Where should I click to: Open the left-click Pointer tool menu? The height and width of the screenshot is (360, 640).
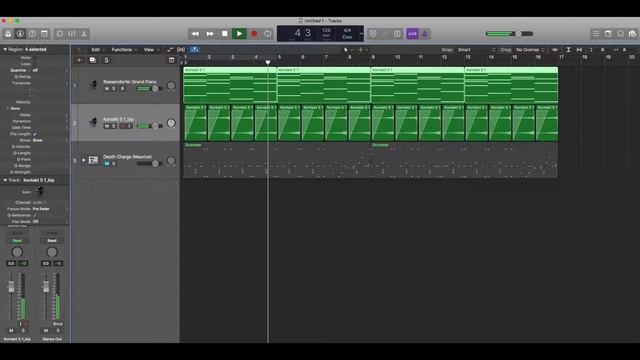pyautogui.click(x=347, y=50)
